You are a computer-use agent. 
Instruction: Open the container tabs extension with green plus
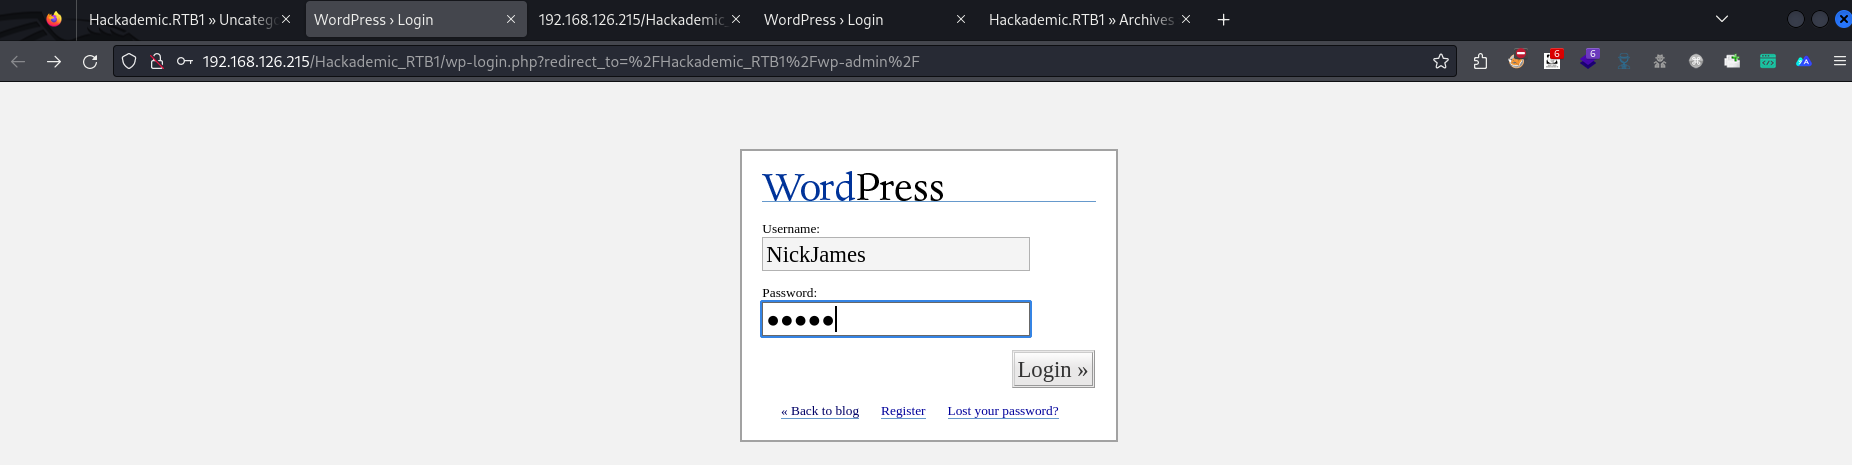click(1732, 61)
